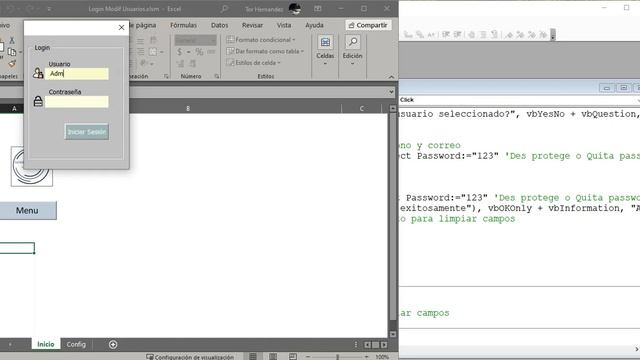Image resolution: width=640 pixels, height=360 pixels.
Task: Click the padlock icon beside Contraseña
Action: pyautogui.click(x=38, y=101)
